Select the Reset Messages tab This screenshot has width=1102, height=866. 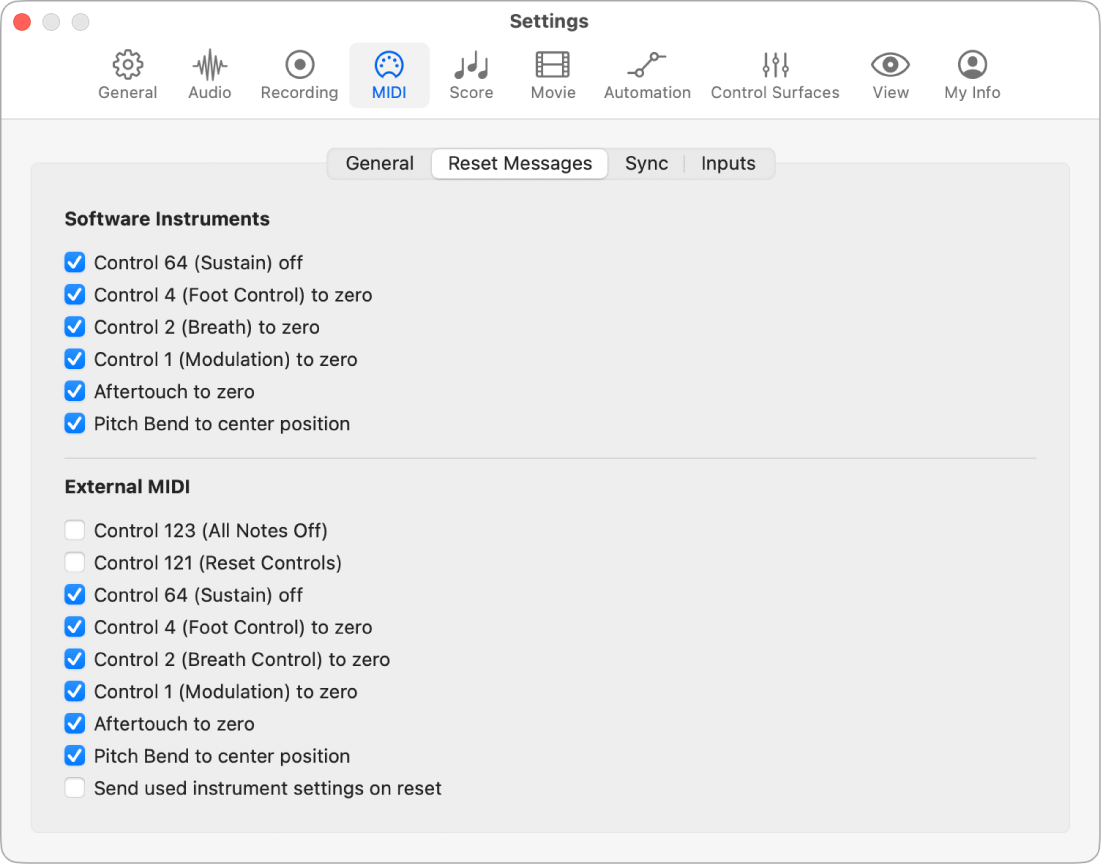pos(519,163)
